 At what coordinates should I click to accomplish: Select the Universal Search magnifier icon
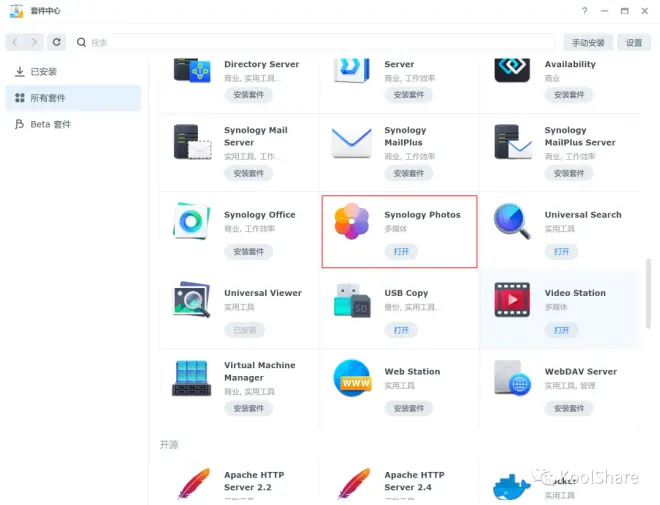512,221
